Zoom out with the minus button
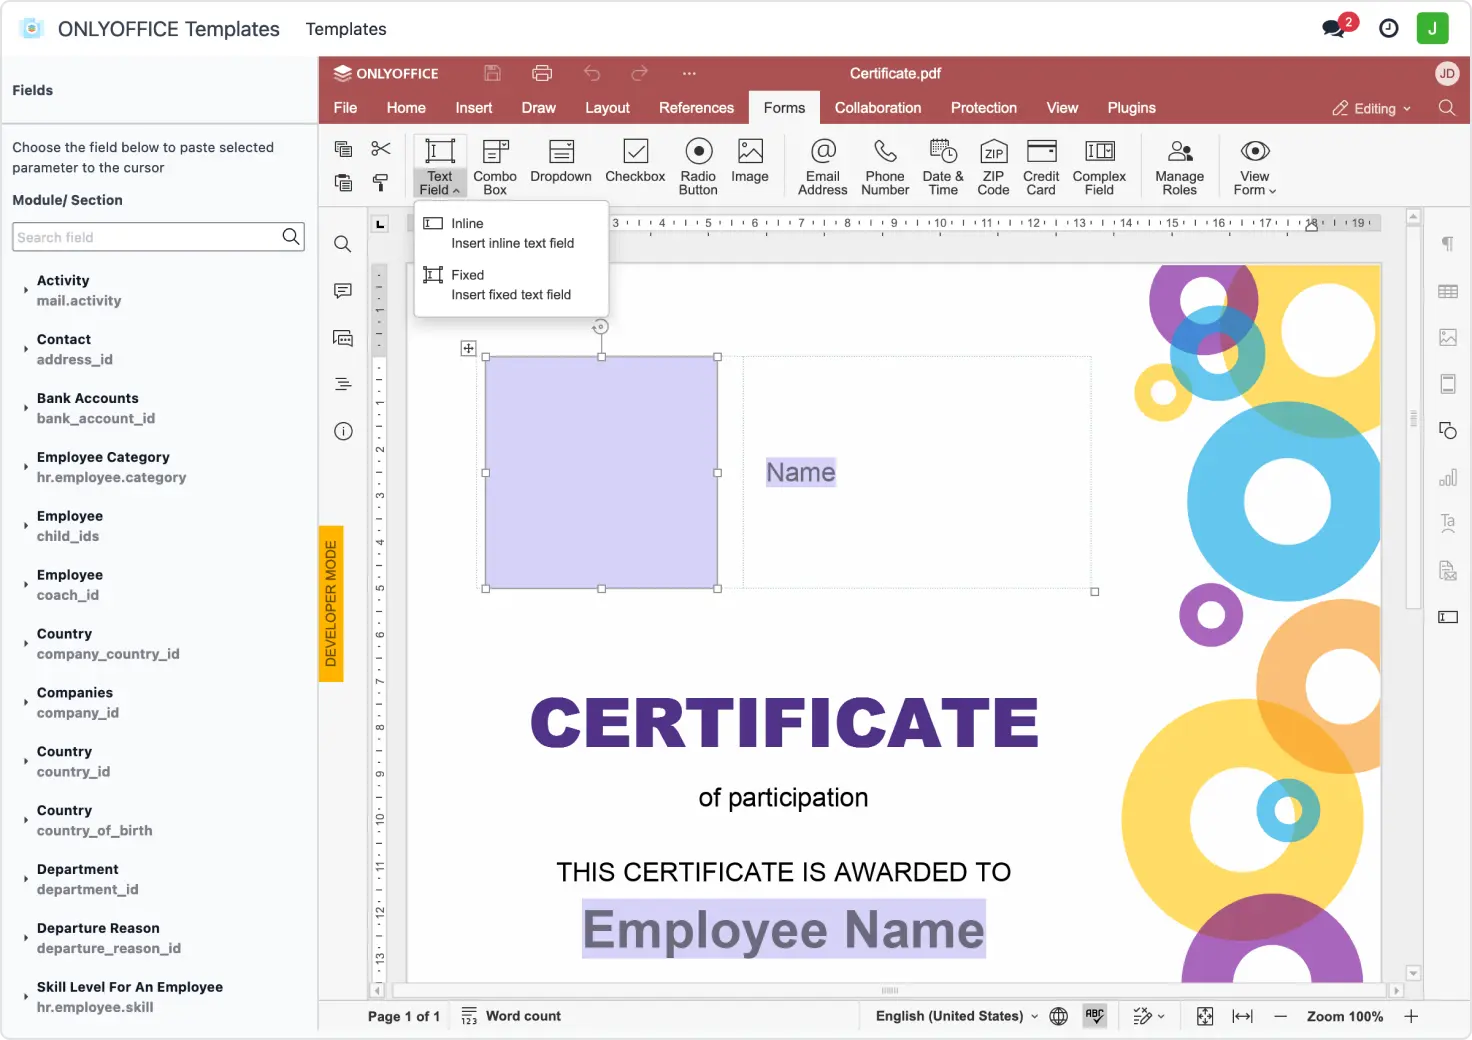Viewport: 1472px width, 1040px height. coord(1280,1016)
